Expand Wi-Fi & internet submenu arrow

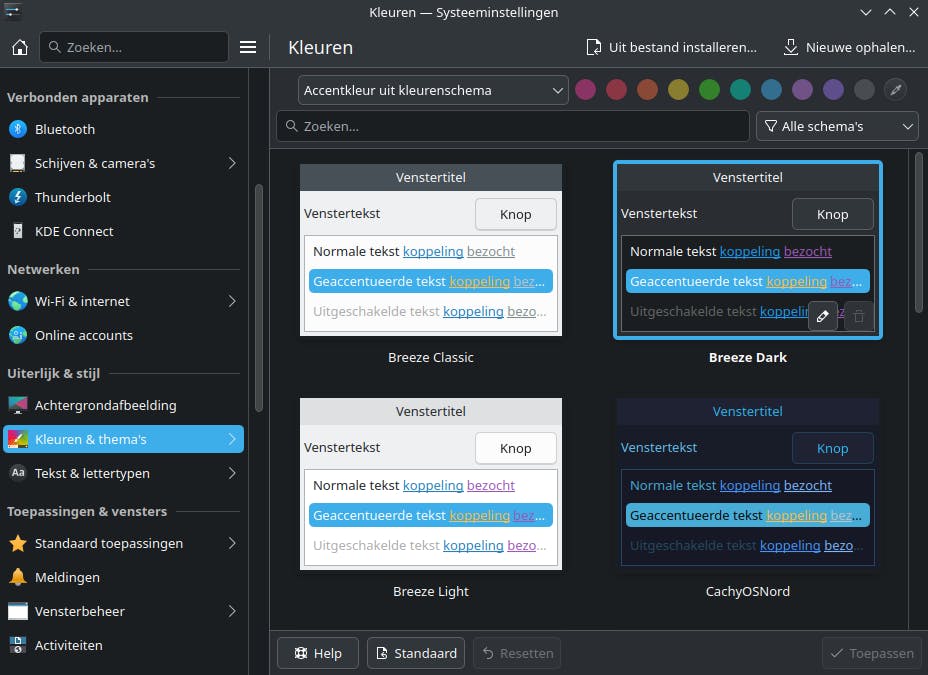click(232, 301)
